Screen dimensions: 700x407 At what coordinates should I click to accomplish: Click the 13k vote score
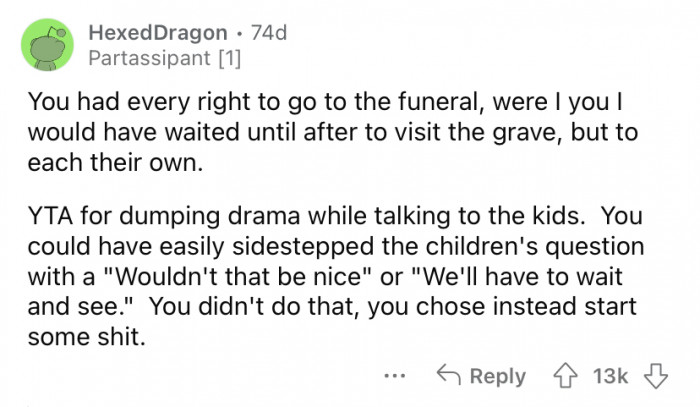click(610, 376)
